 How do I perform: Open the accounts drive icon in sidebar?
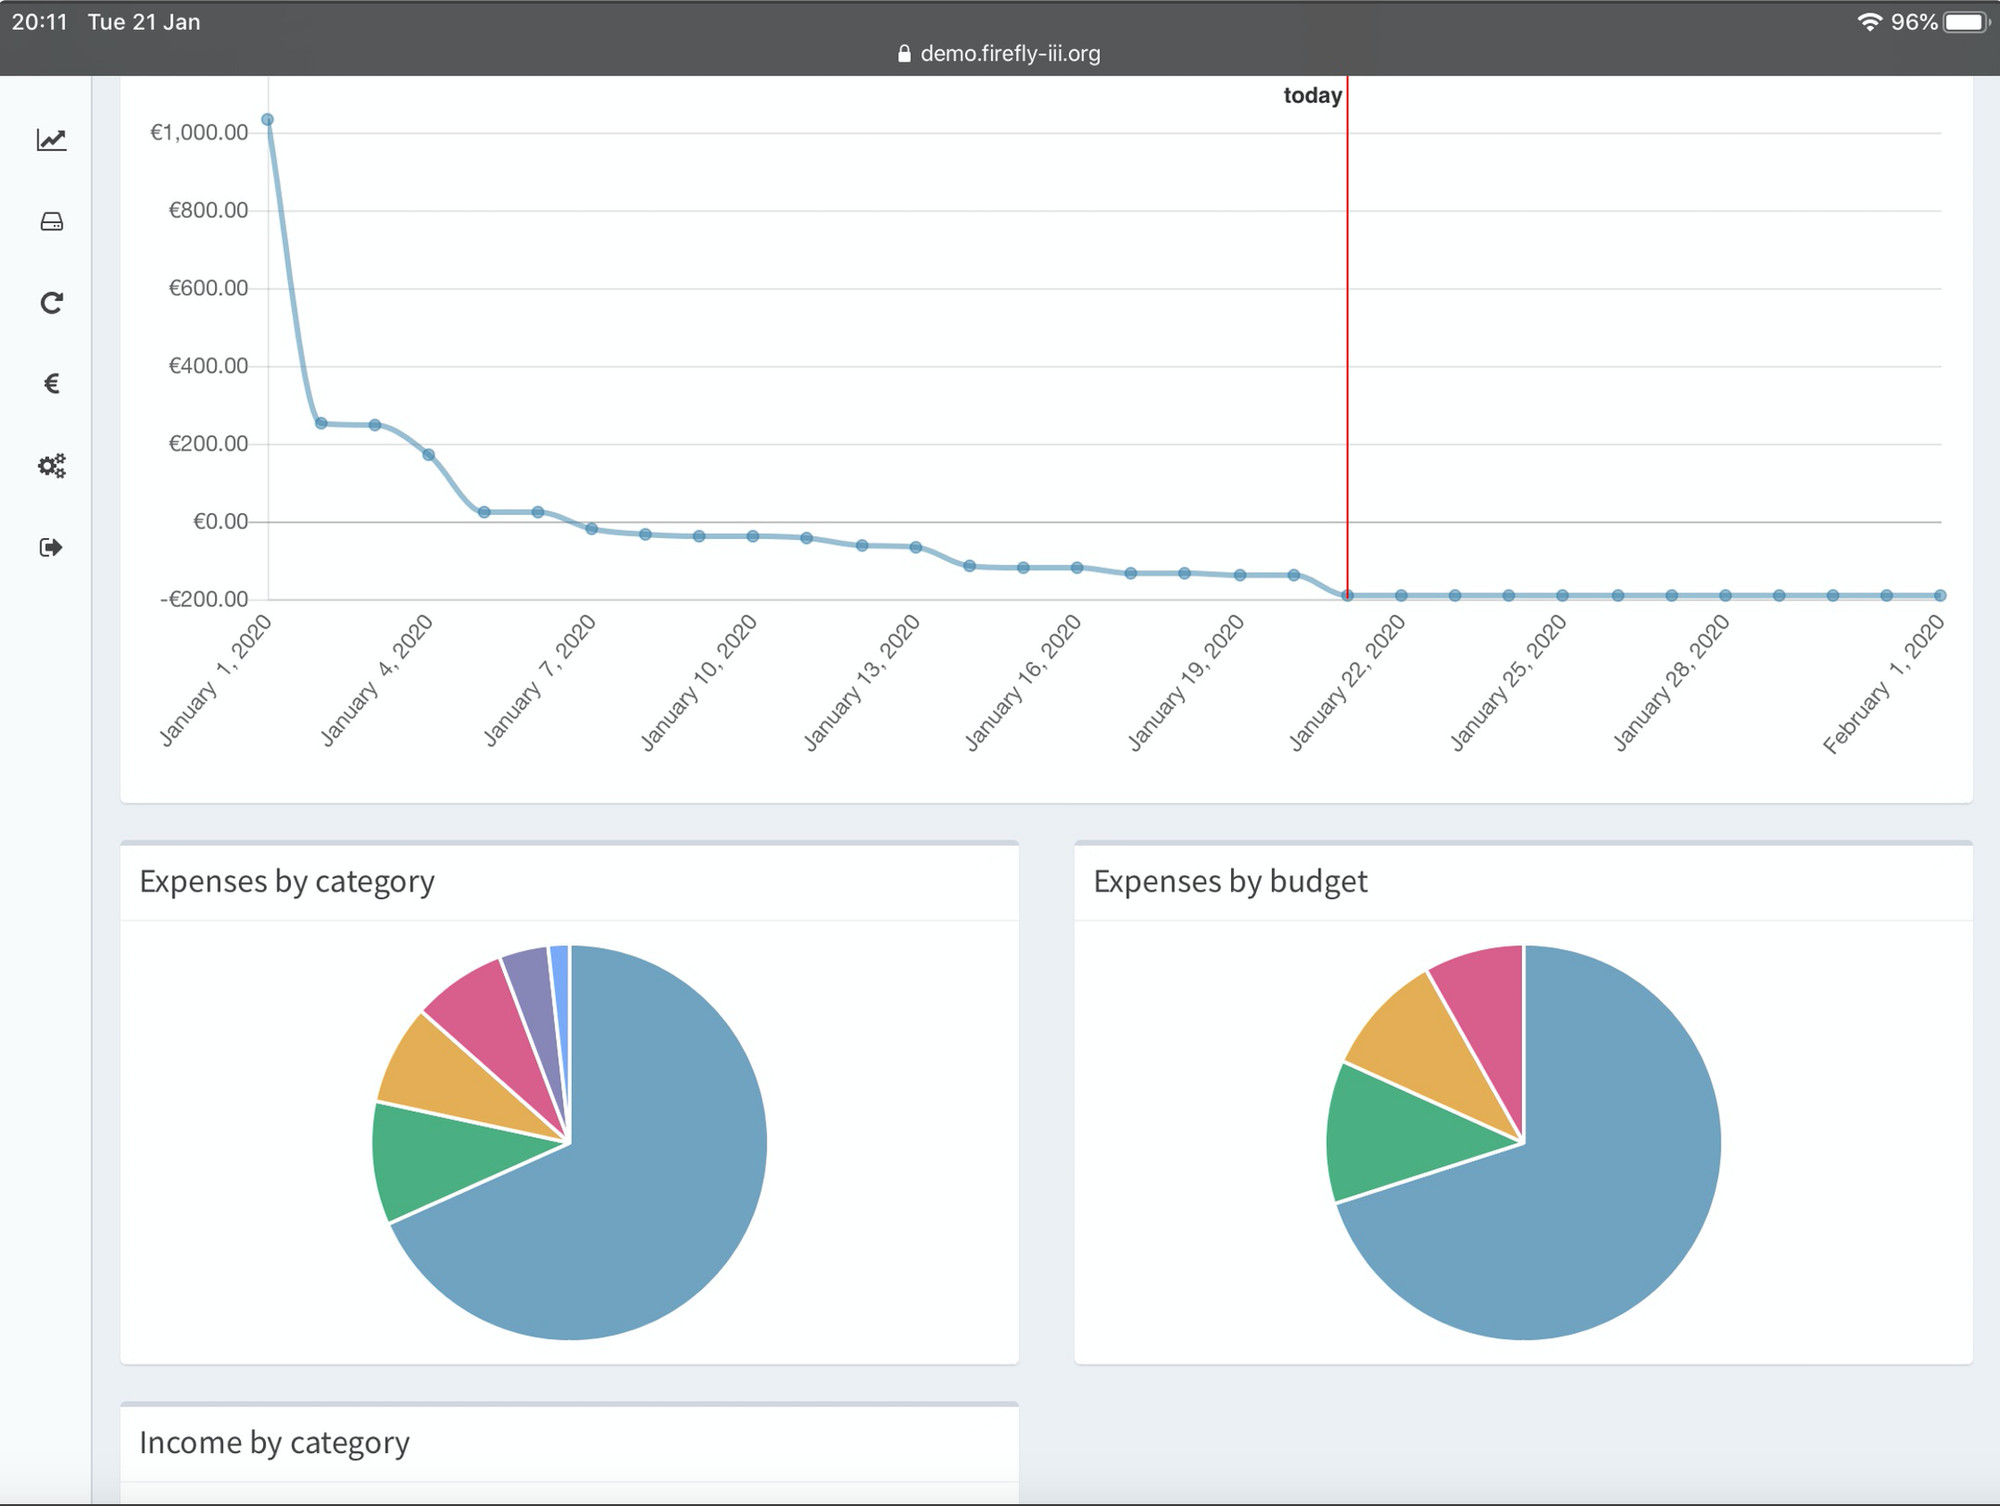52,222
